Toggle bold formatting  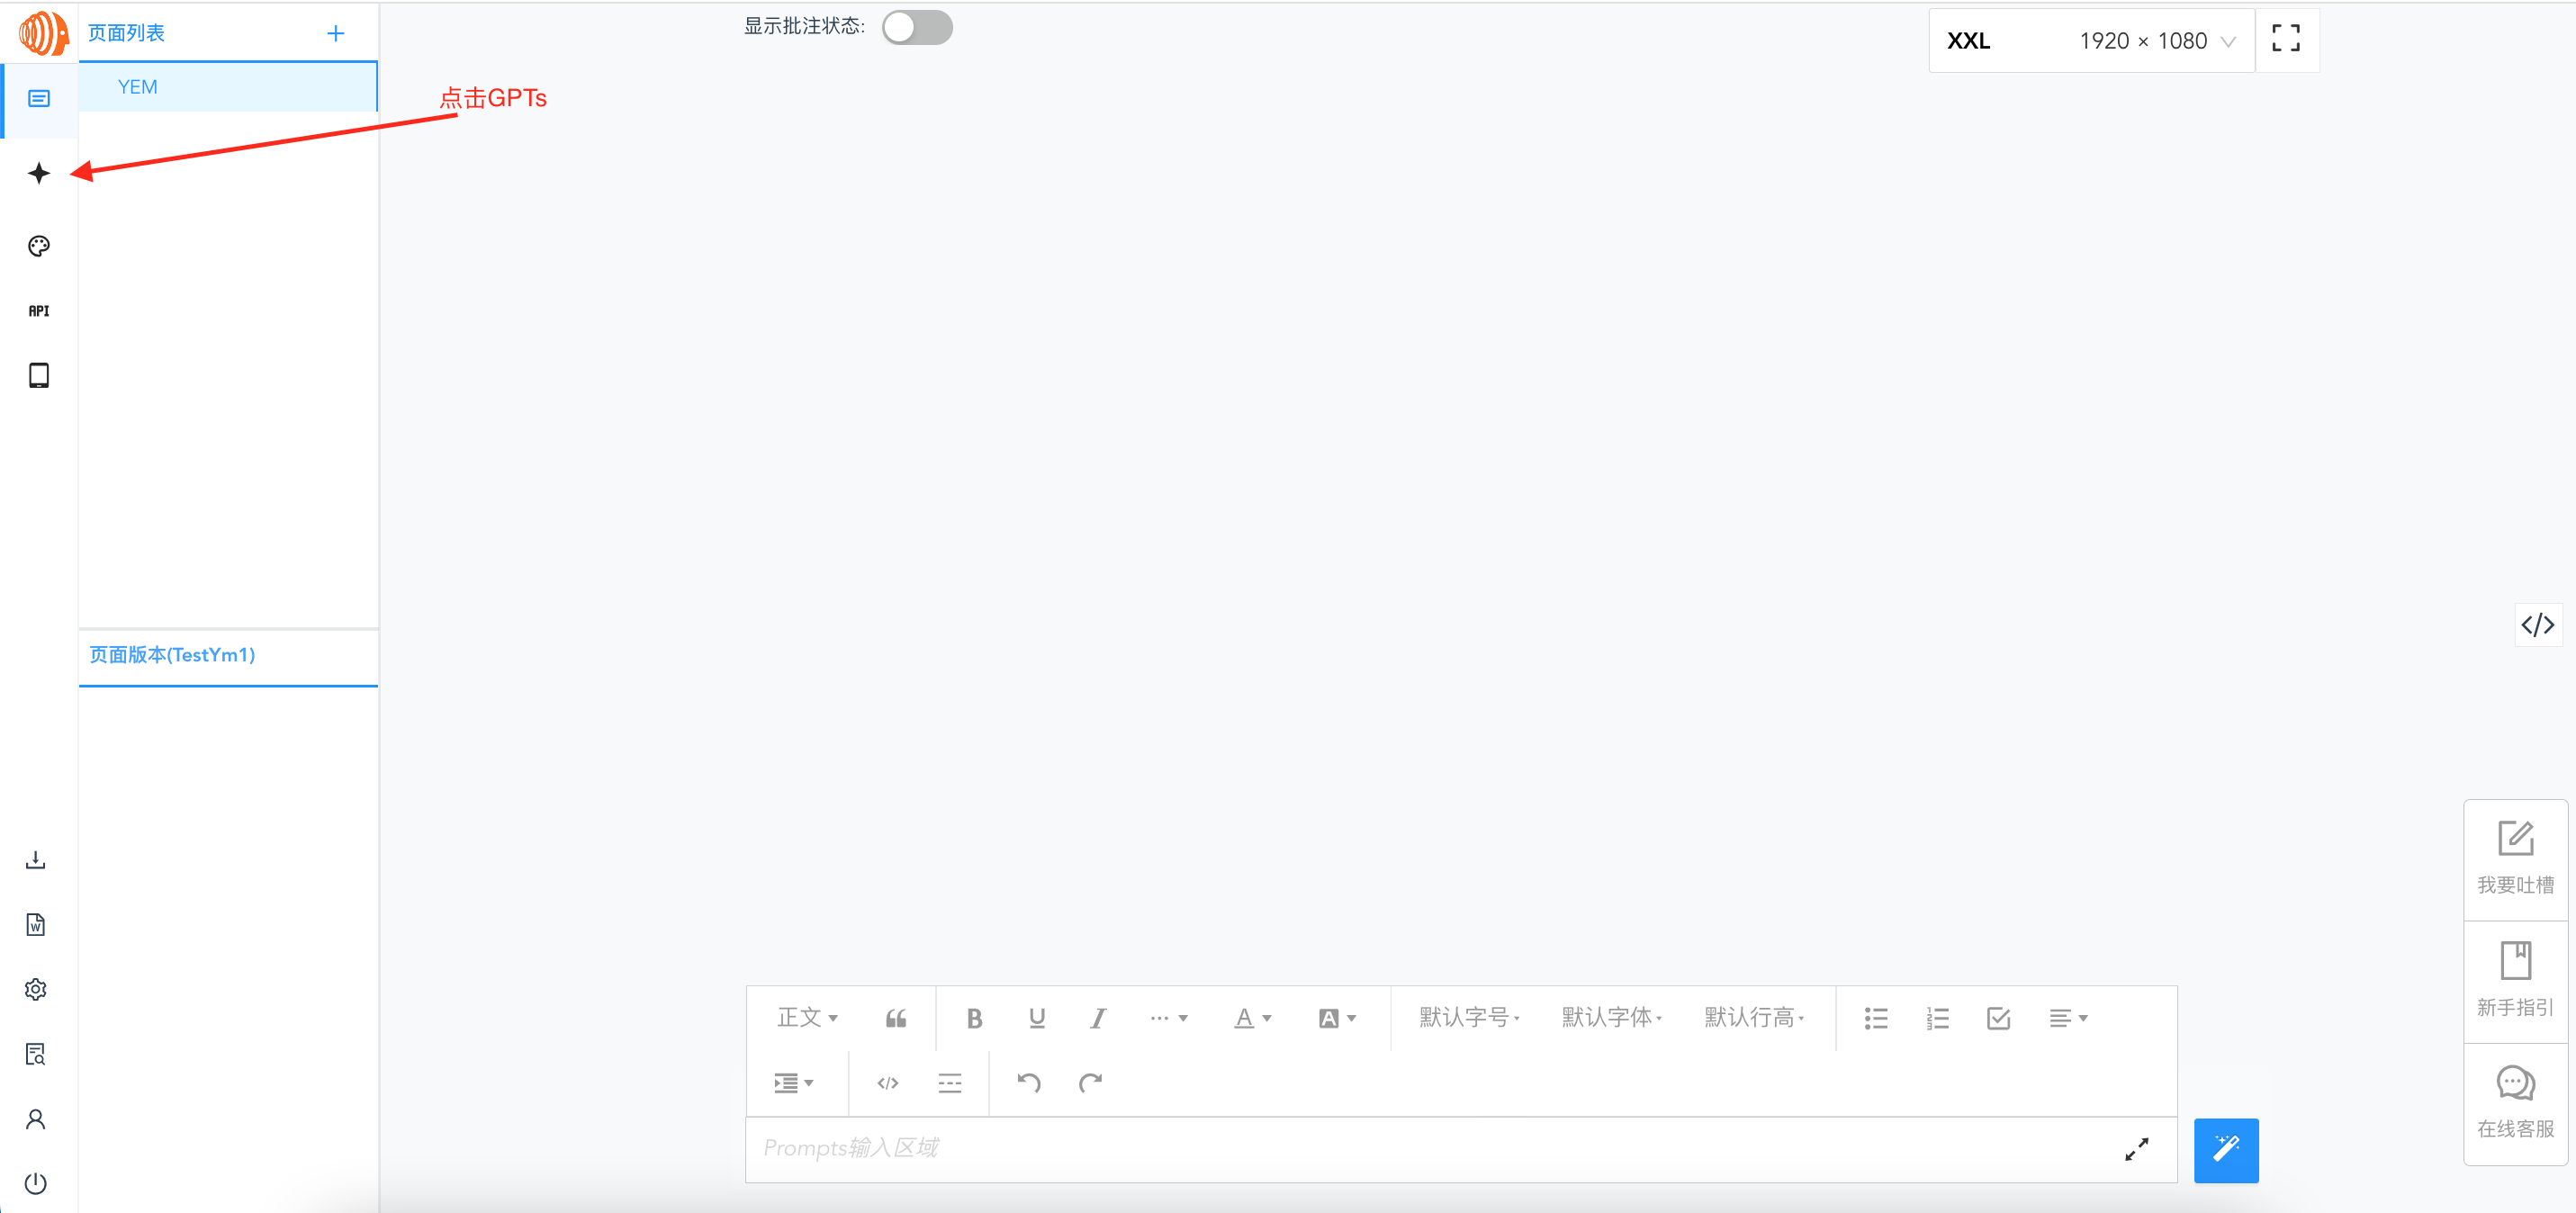[974, 1017]
